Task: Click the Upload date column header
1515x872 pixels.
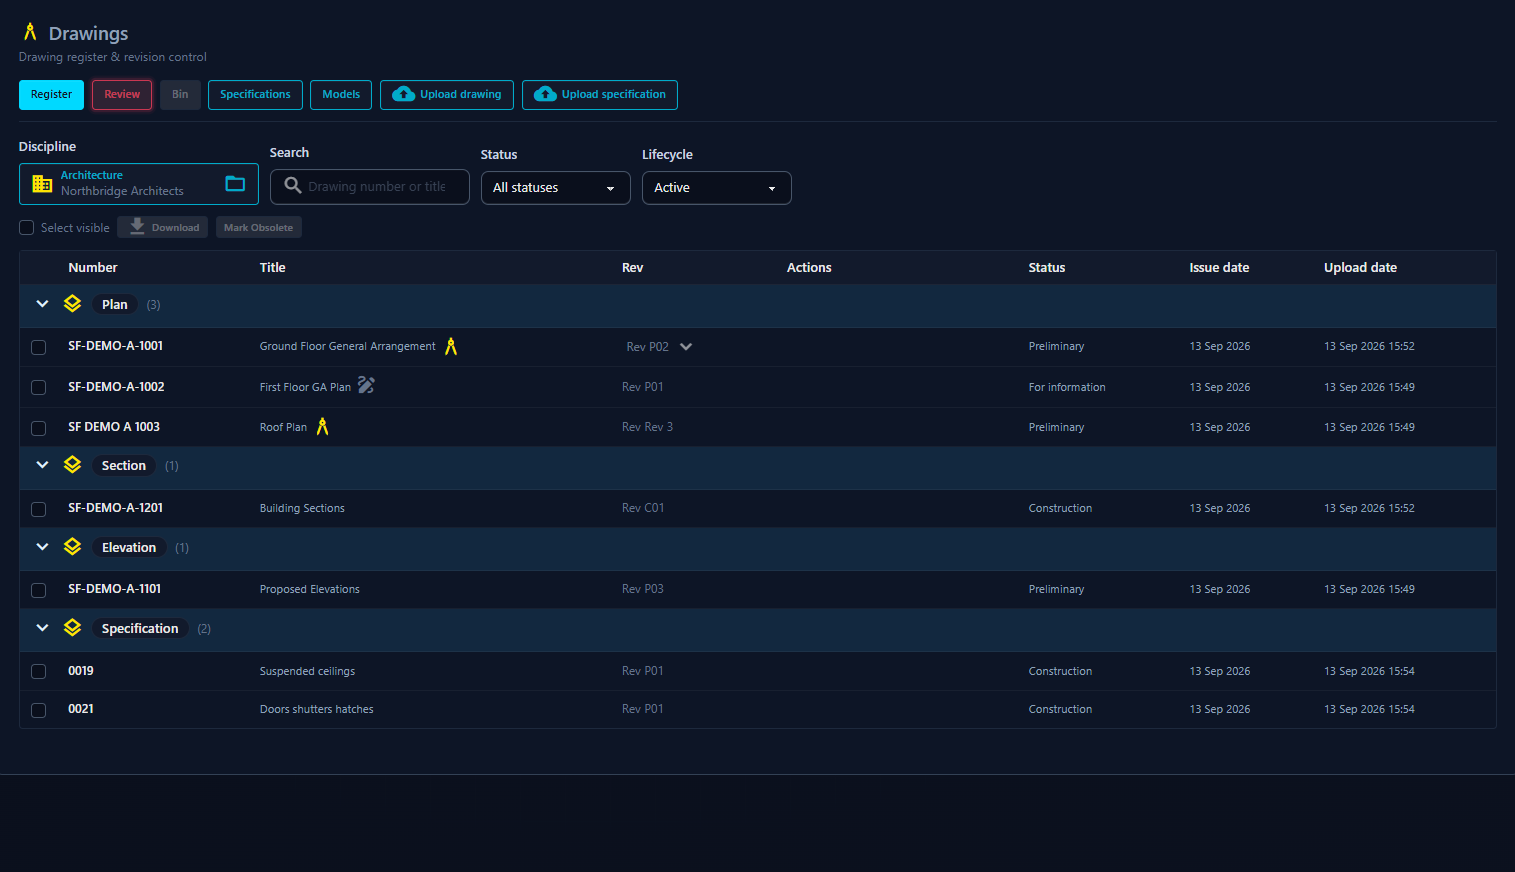Action: click(x=1360, y=268)
